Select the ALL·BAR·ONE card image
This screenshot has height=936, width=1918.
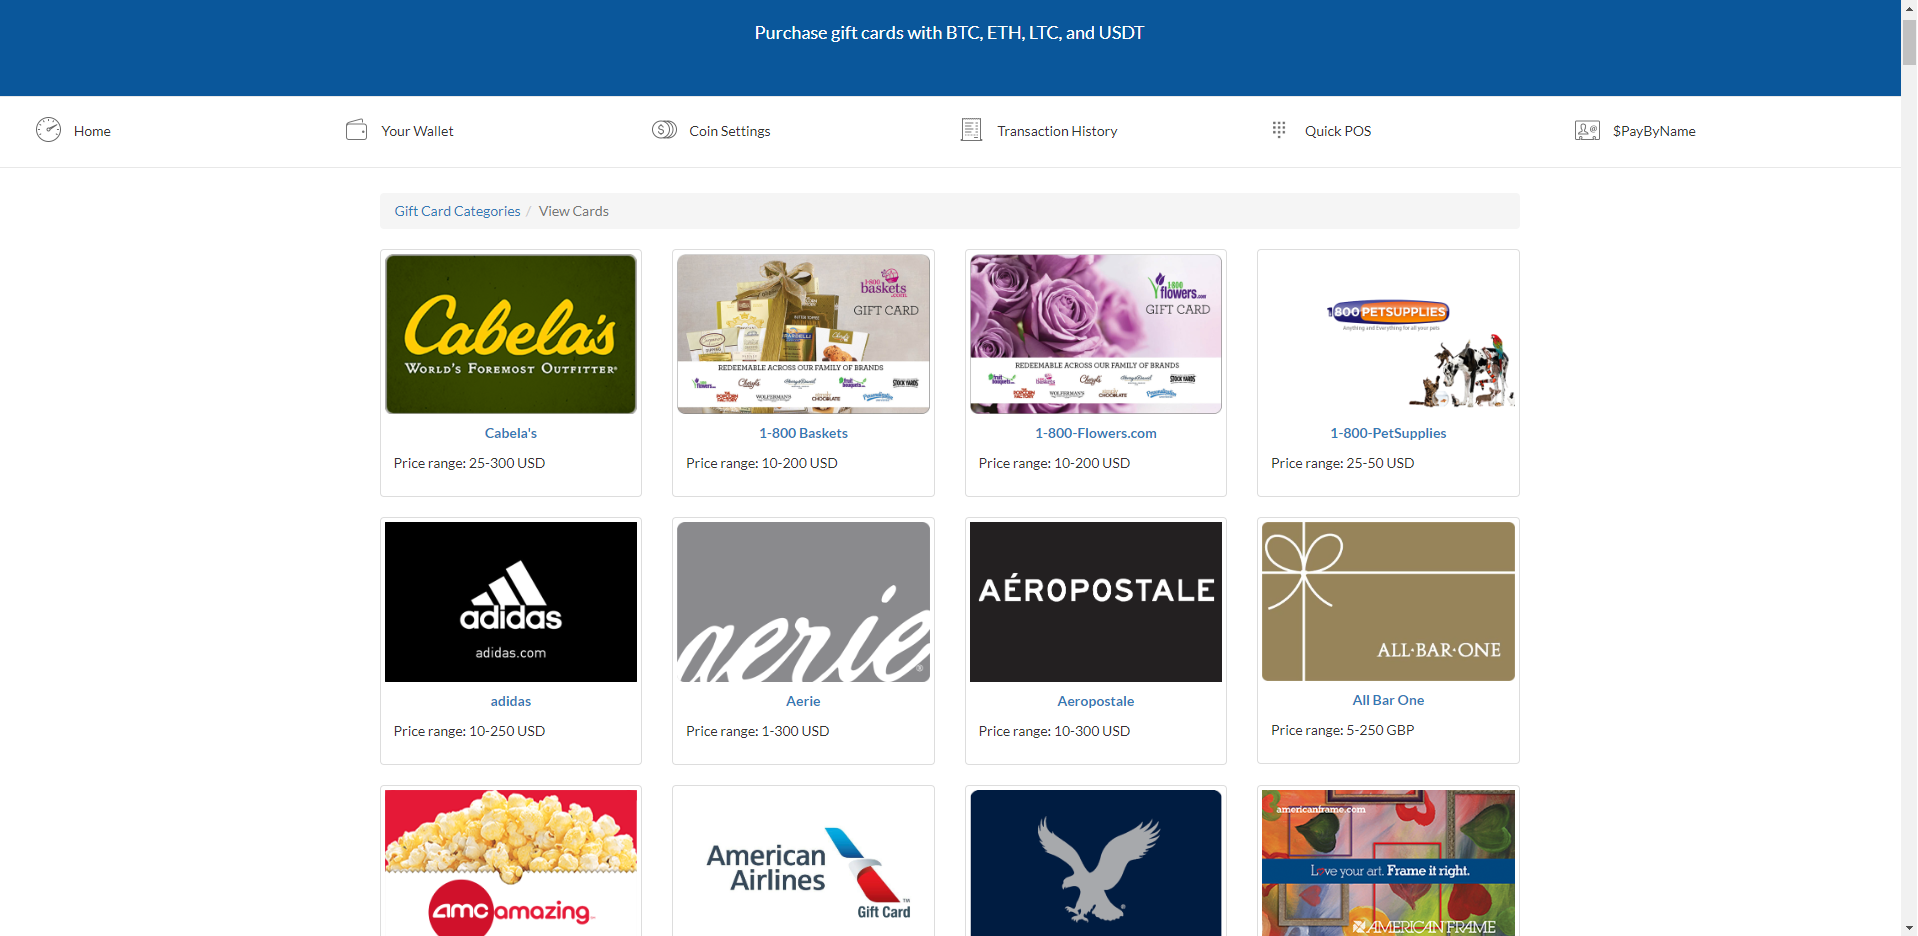click(1388, 601)
